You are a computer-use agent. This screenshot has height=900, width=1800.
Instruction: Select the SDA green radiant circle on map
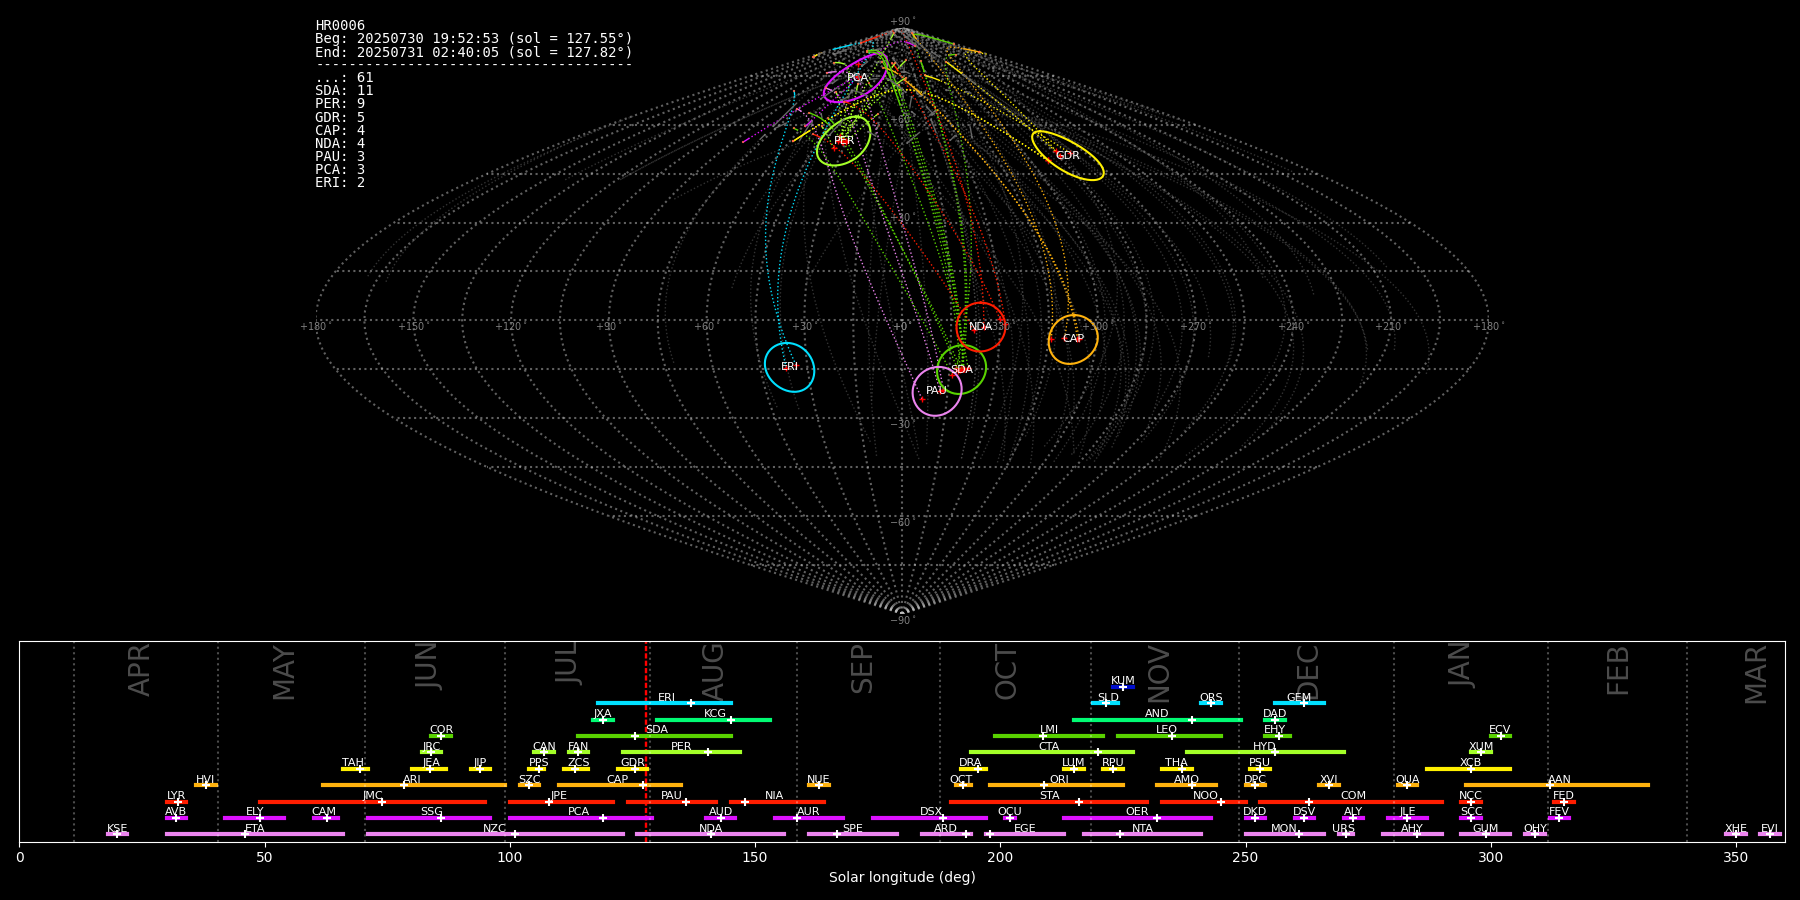point(961,369)
